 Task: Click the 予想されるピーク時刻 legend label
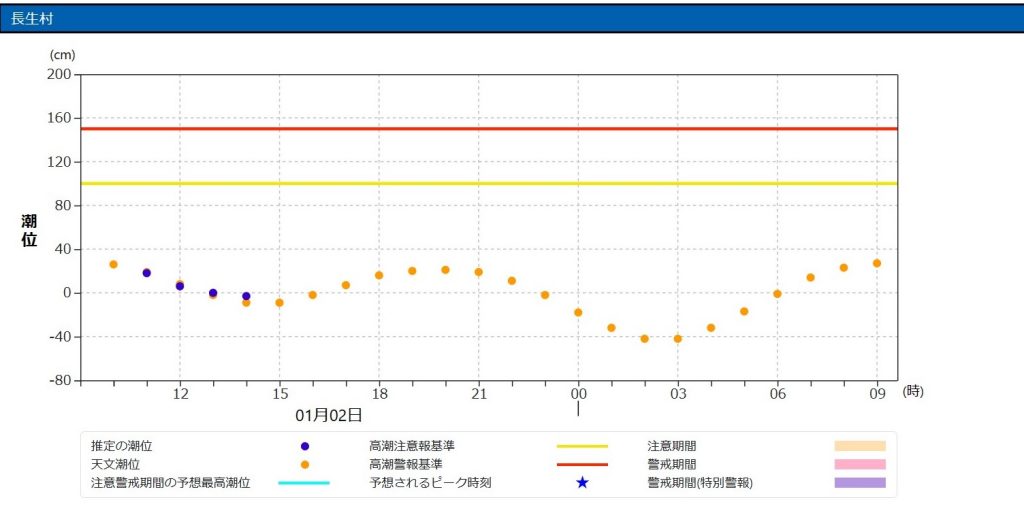tap(430, 483)
